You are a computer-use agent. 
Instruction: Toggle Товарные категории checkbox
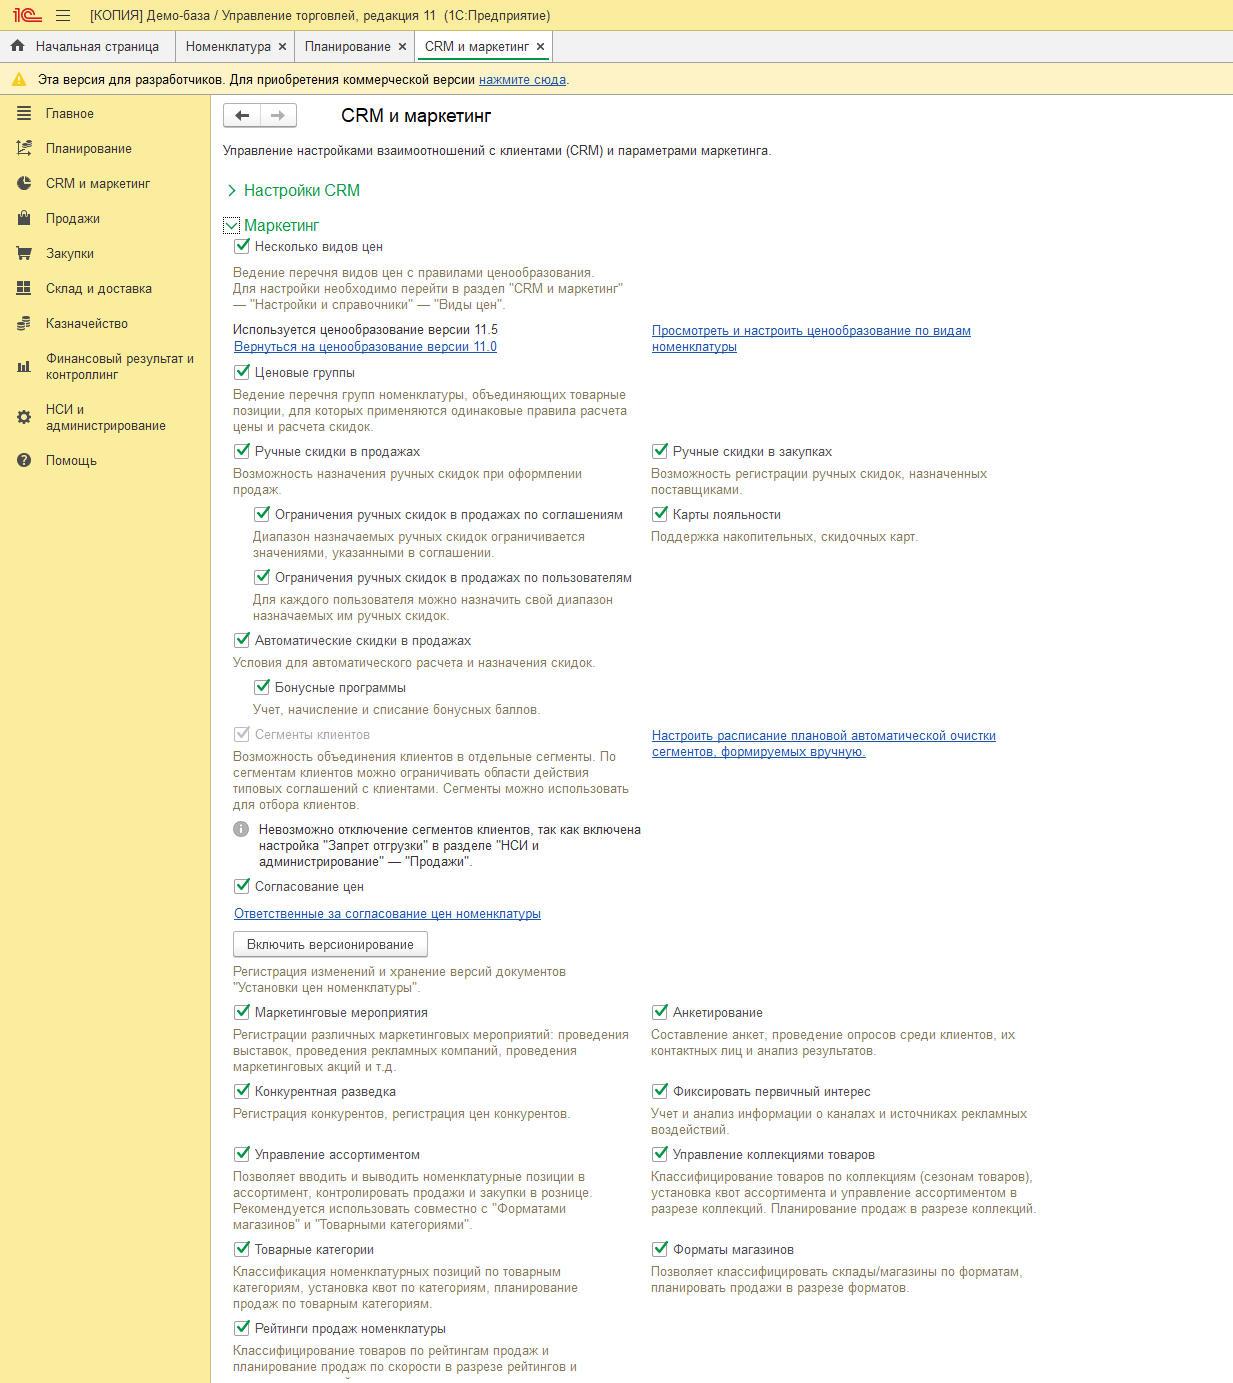[242, 1249]
